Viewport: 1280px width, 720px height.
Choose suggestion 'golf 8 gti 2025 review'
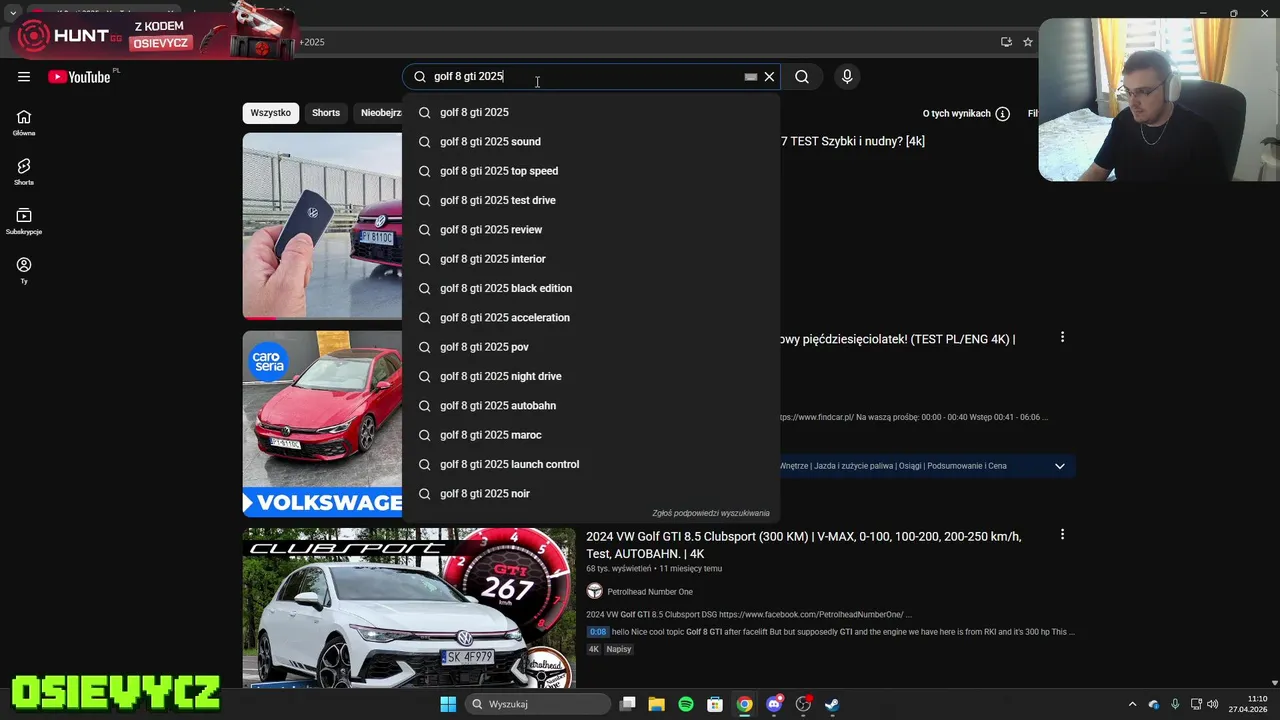click(591, 230)
